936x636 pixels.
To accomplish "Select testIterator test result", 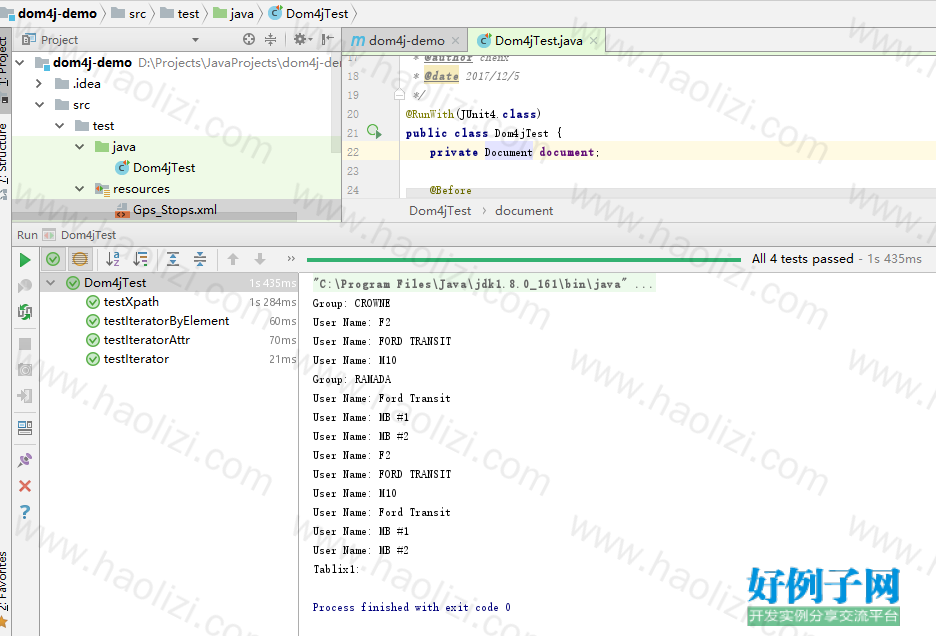I will click(136, 359).
